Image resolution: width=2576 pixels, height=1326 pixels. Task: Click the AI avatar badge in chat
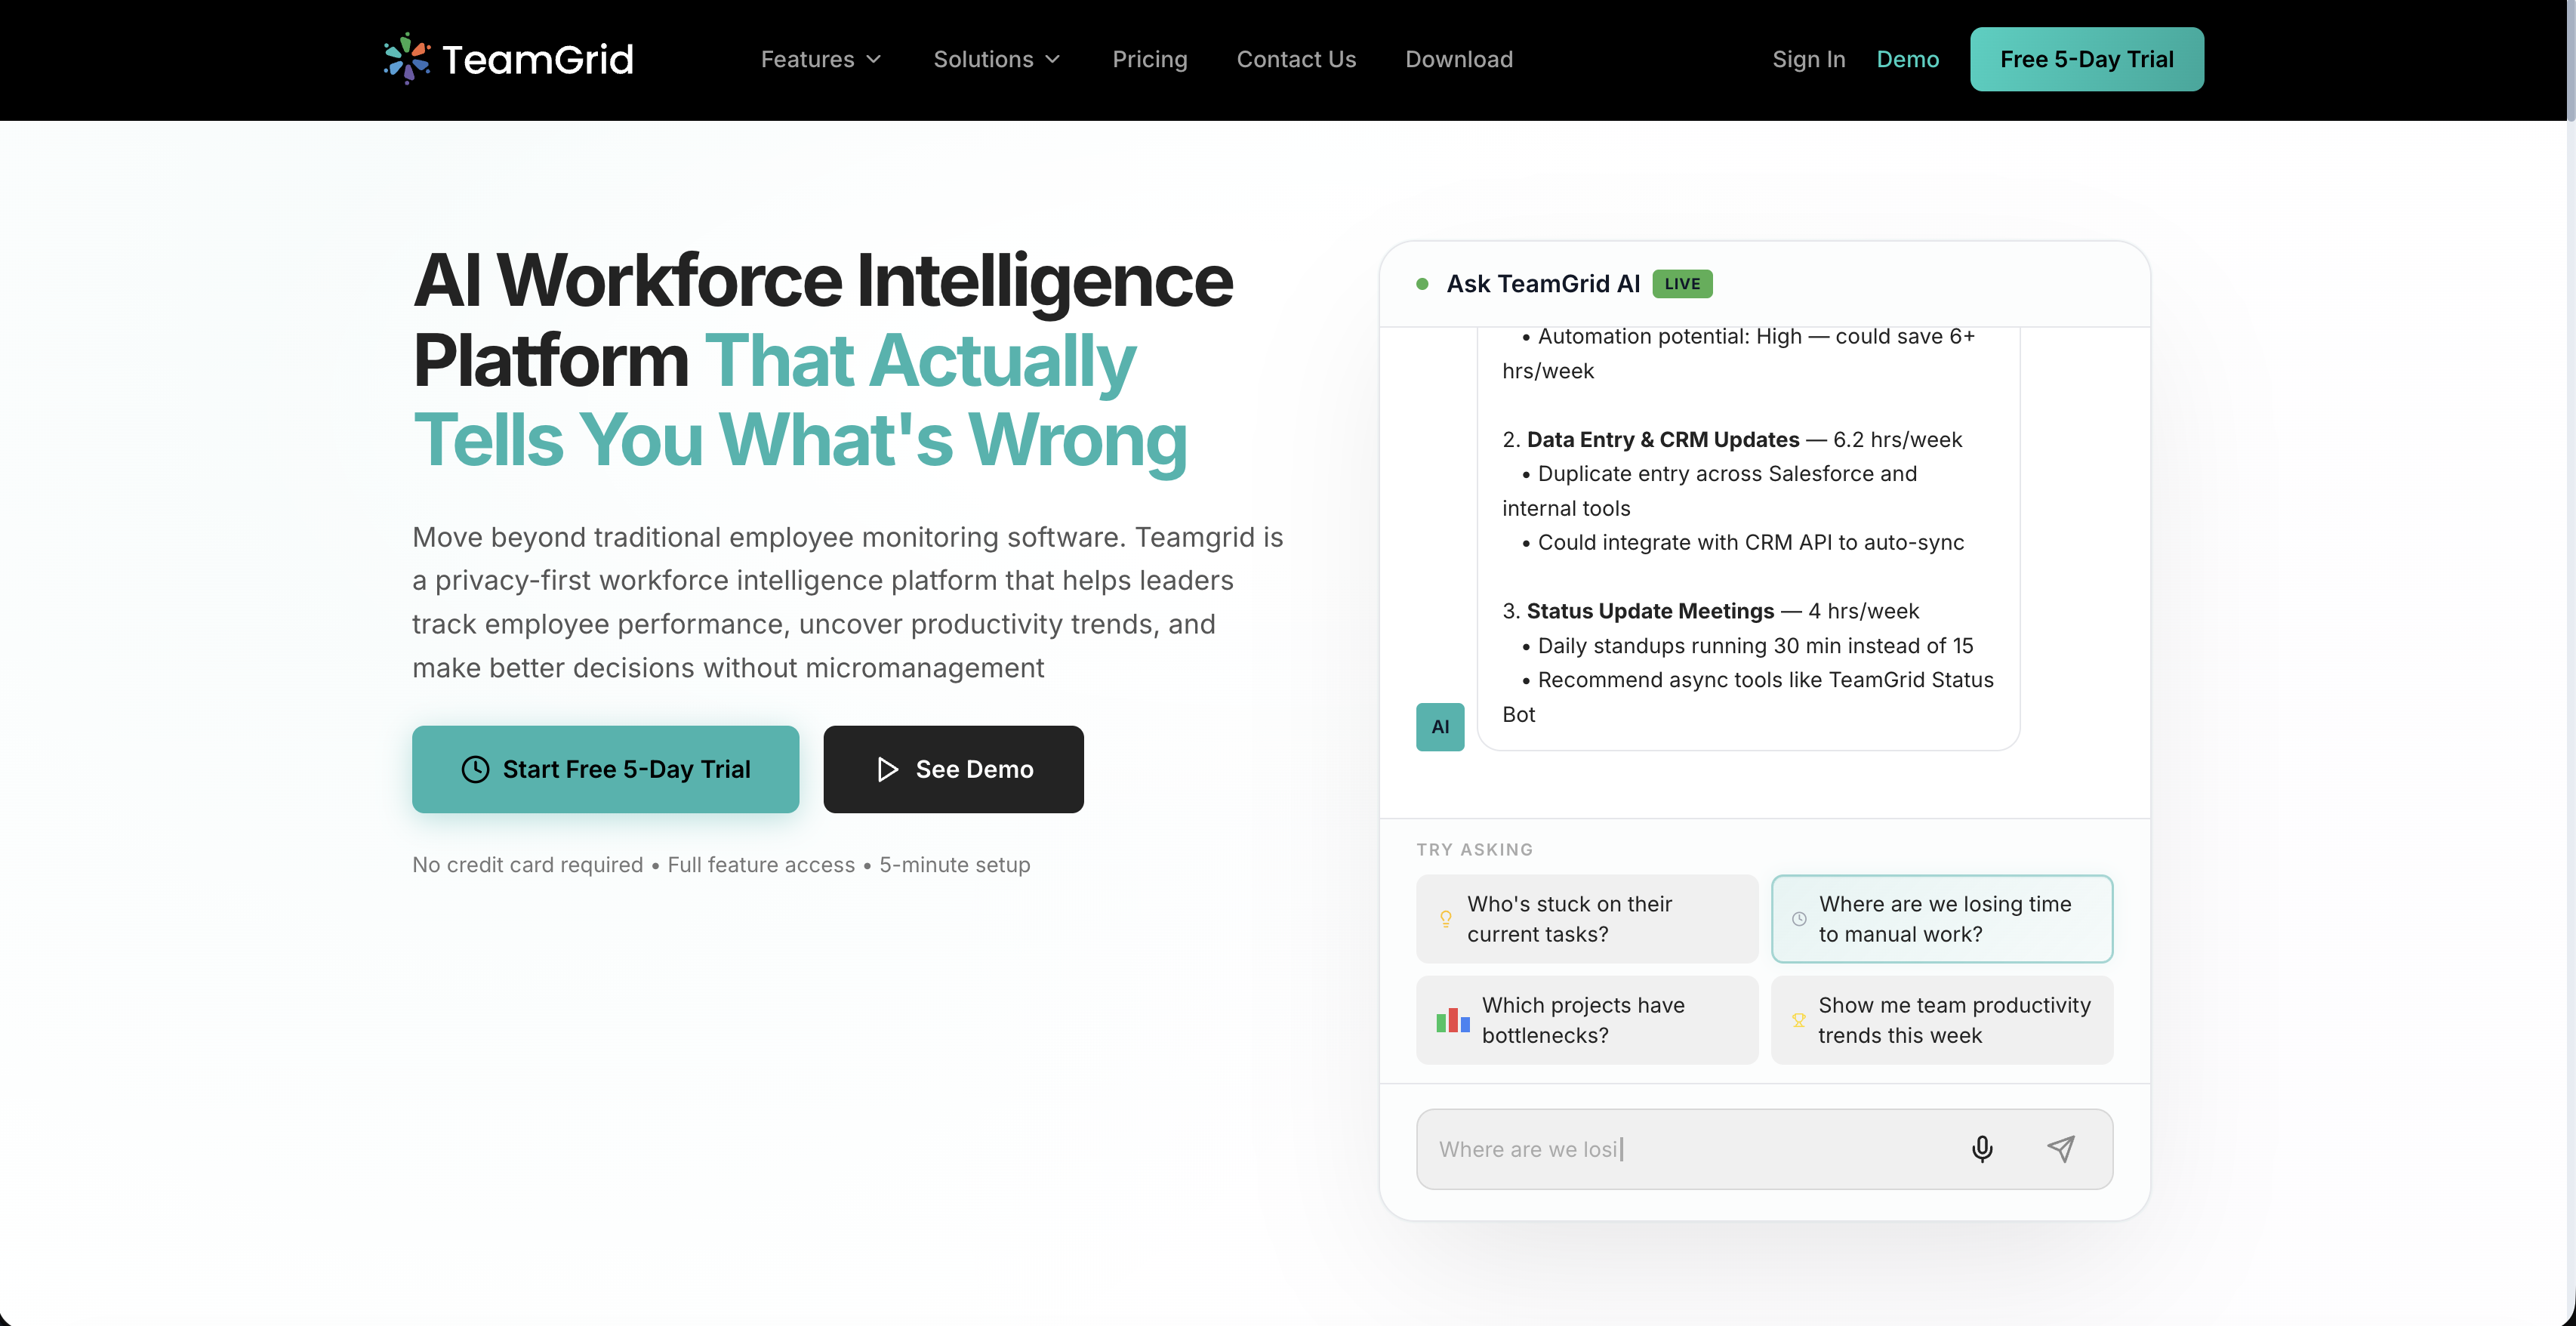[1439, 727]
